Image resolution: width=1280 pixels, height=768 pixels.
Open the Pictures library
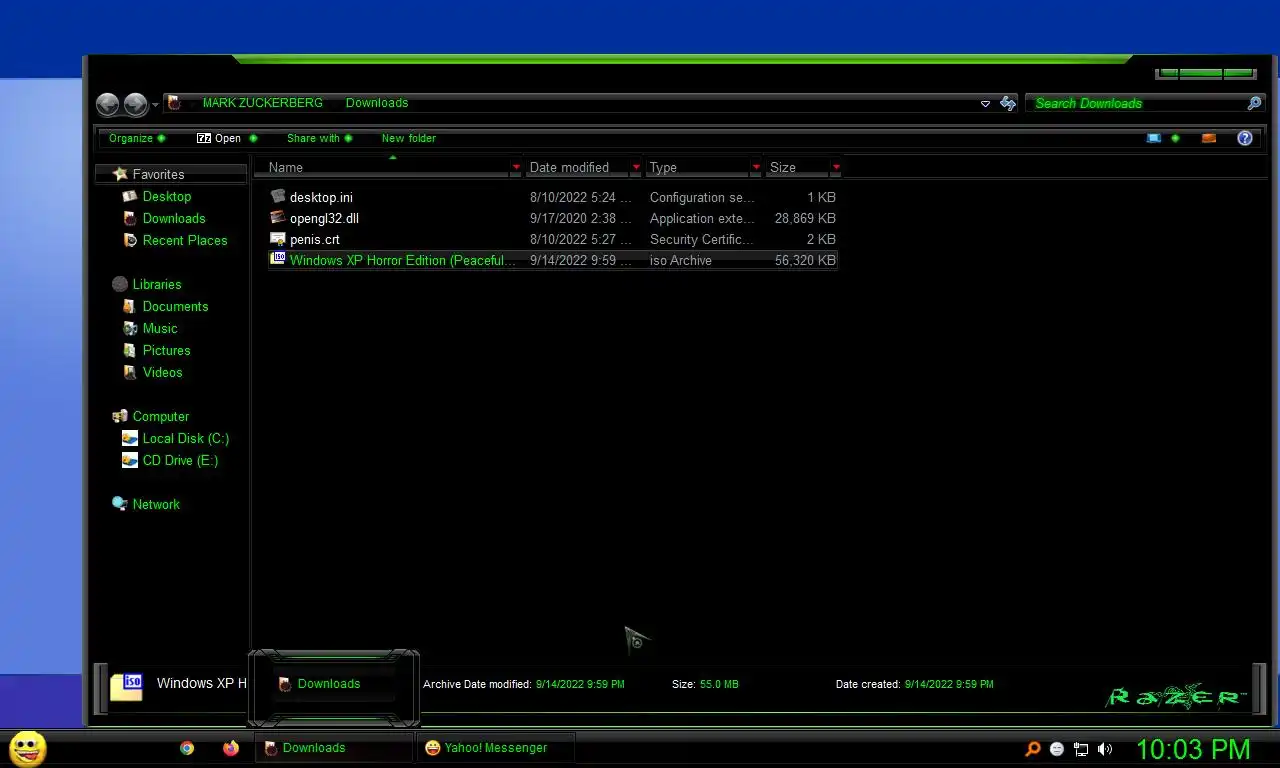(x=166, y=350)
